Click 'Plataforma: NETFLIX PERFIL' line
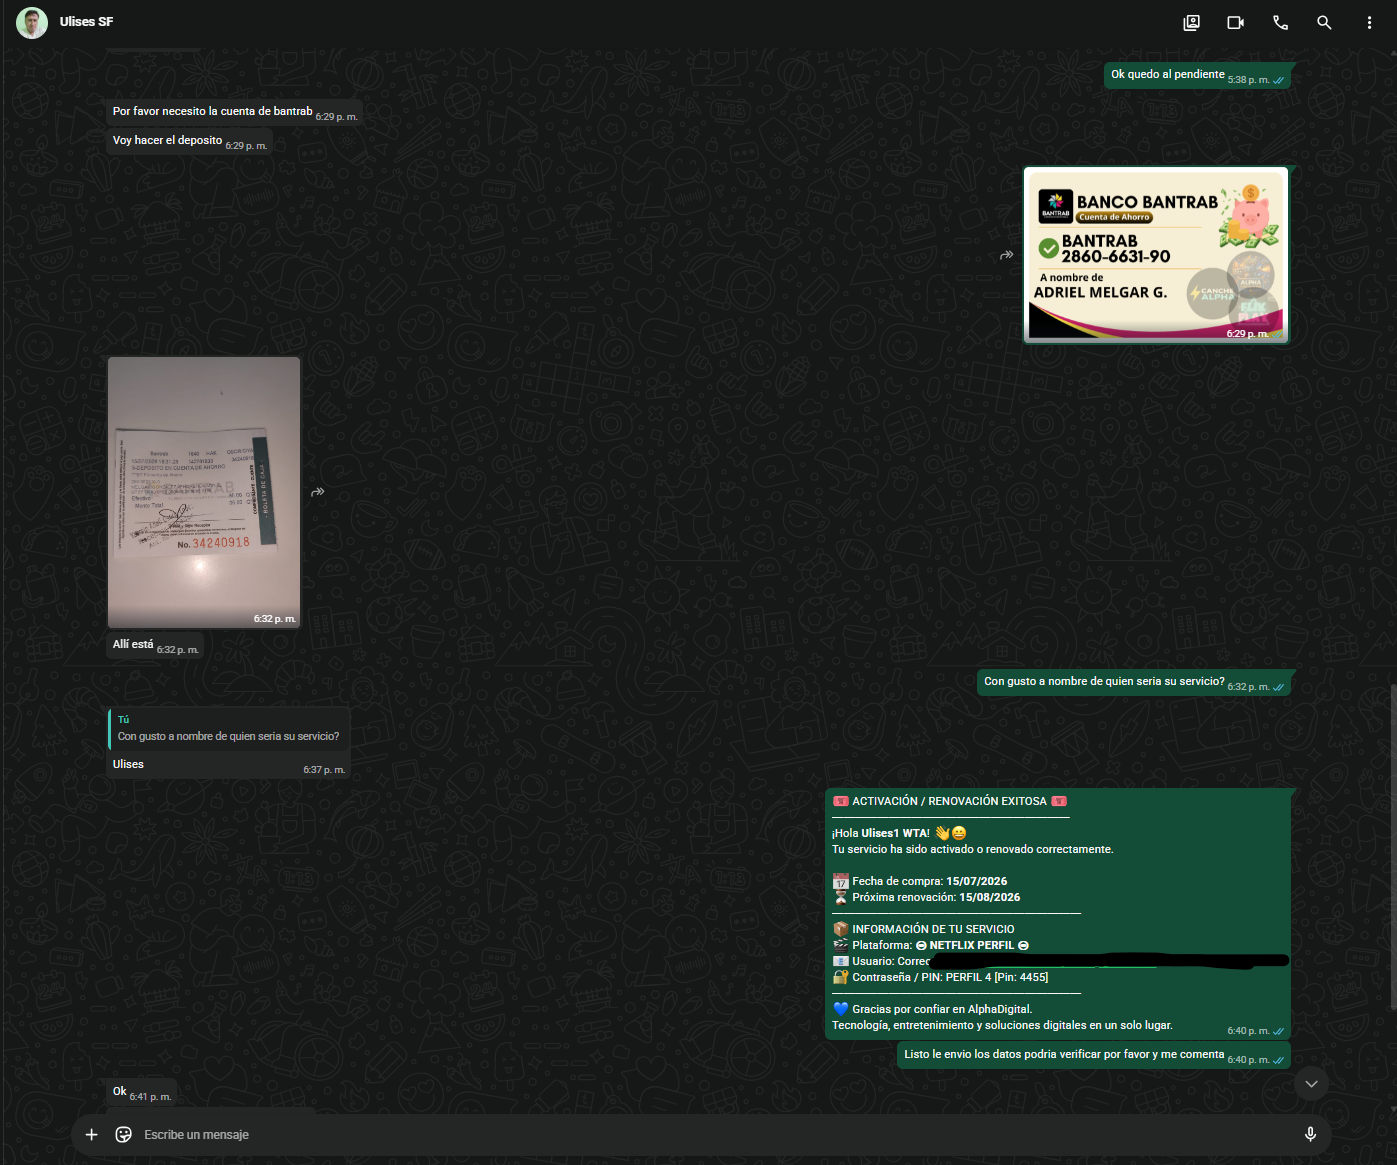Viewport: 1397px width, 1165px height. (x=931, y=946)
